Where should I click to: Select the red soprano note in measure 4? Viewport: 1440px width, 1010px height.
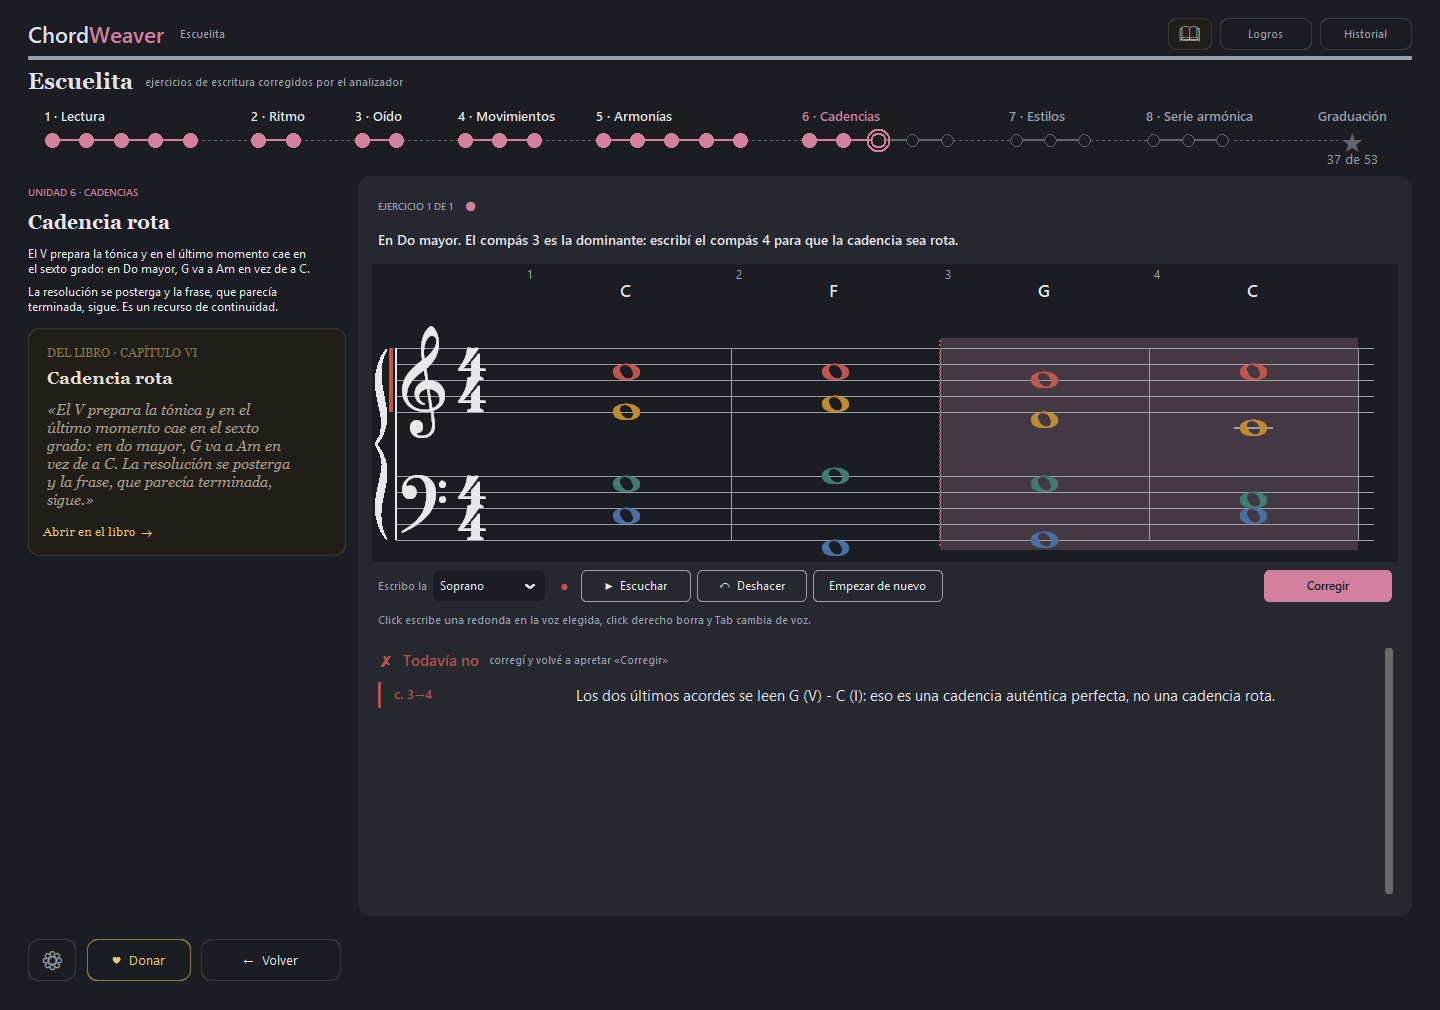click(x=1253, y=372)
